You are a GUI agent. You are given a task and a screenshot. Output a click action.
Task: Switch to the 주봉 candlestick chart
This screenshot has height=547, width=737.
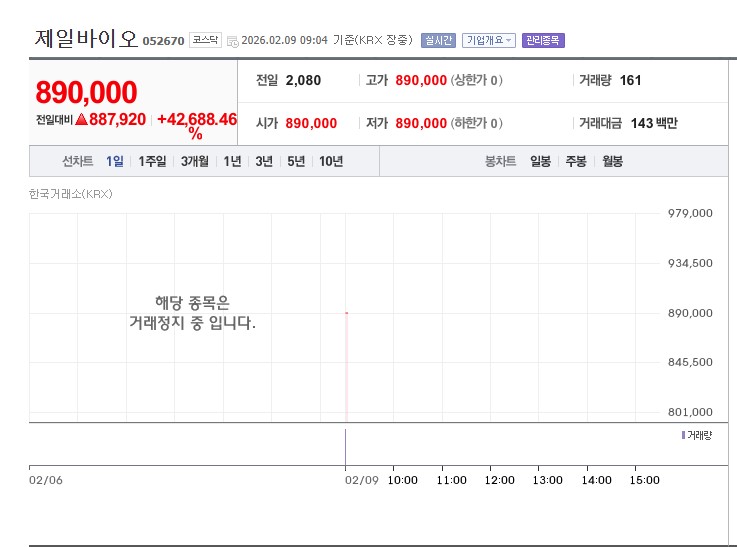click(576, 161)
